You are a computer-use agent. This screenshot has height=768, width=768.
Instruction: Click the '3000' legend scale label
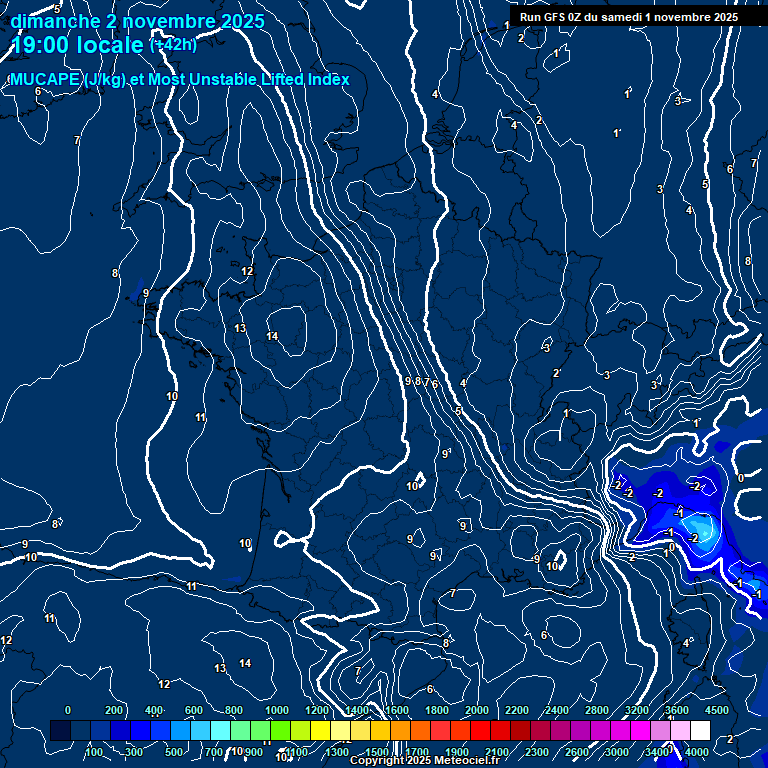point(617,752)
